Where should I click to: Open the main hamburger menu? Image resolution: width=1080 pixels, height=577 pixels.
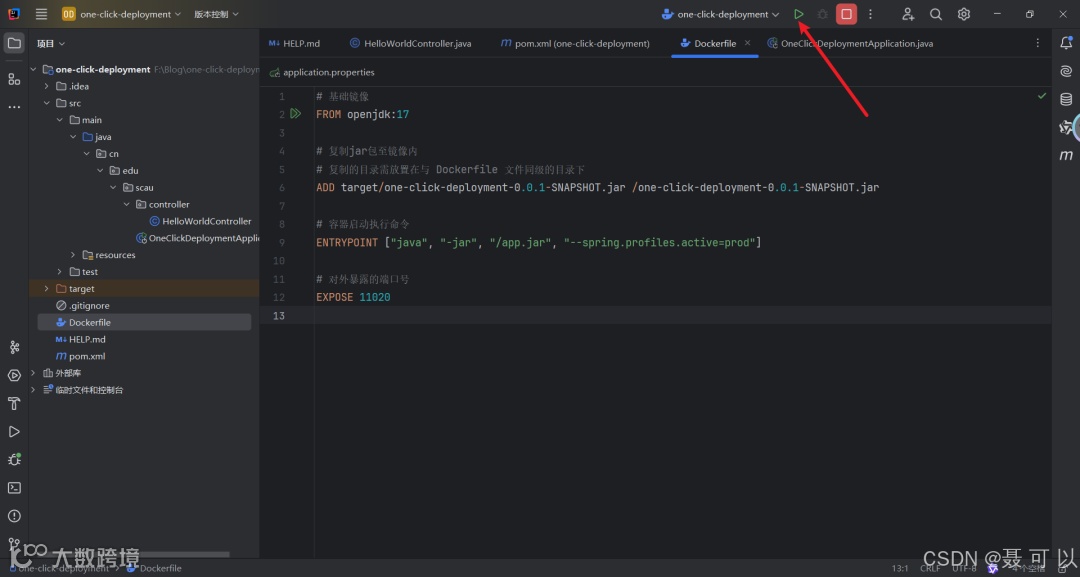(x=41, y=14)
